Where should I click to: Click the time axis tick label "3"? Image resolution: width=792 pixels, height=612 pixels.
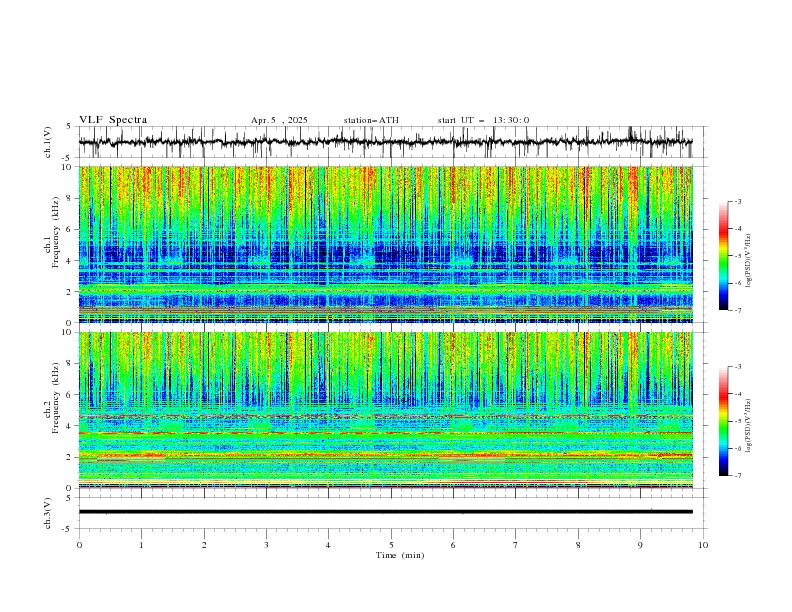tap(267, 545)
